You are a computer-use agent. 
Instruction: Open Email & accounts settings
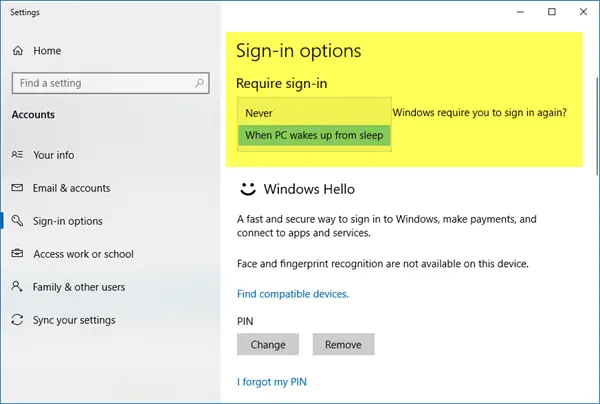coord(72,188)
